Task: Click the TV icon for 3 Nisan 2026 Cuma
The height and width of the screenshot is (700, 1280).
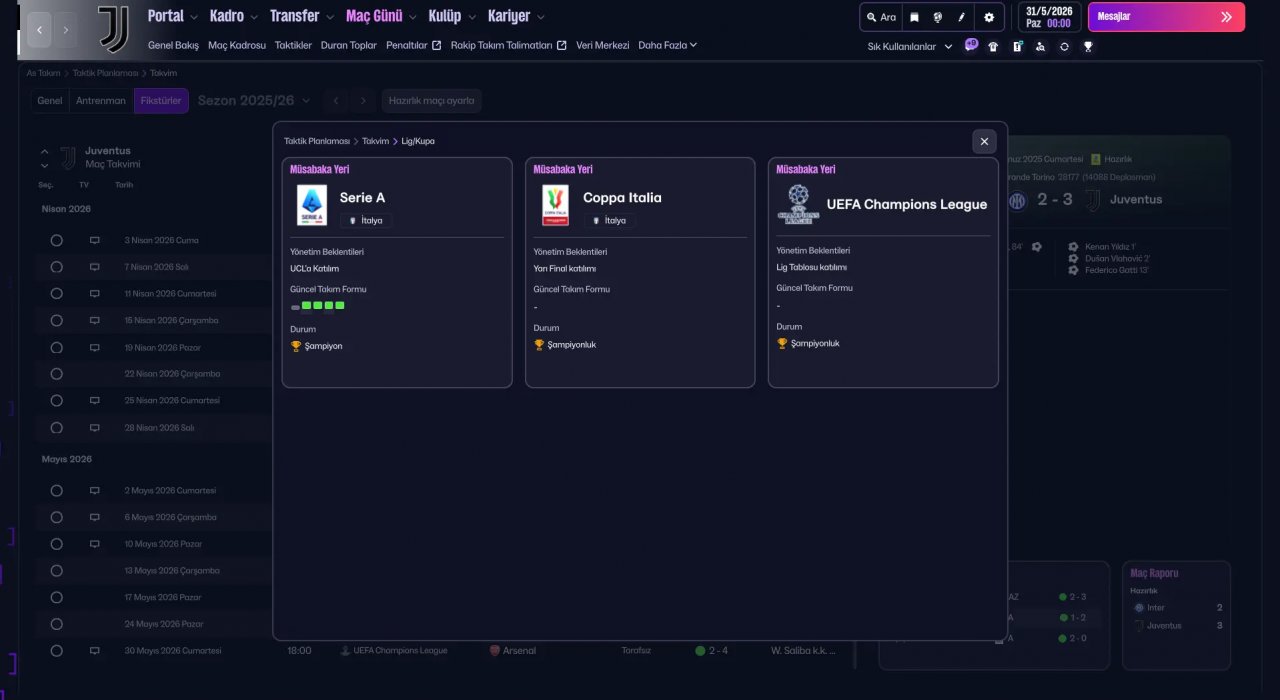Action: coord(95,241)
